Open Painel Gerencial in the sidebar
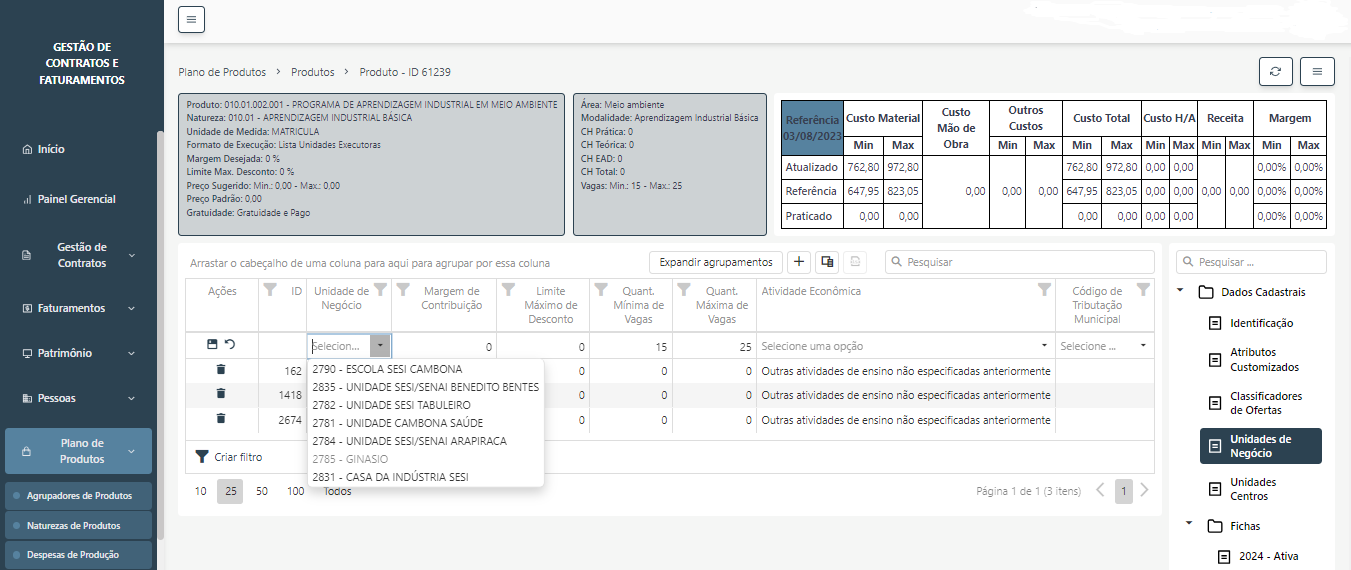The image size is (1351, 570). coord(77,199)
